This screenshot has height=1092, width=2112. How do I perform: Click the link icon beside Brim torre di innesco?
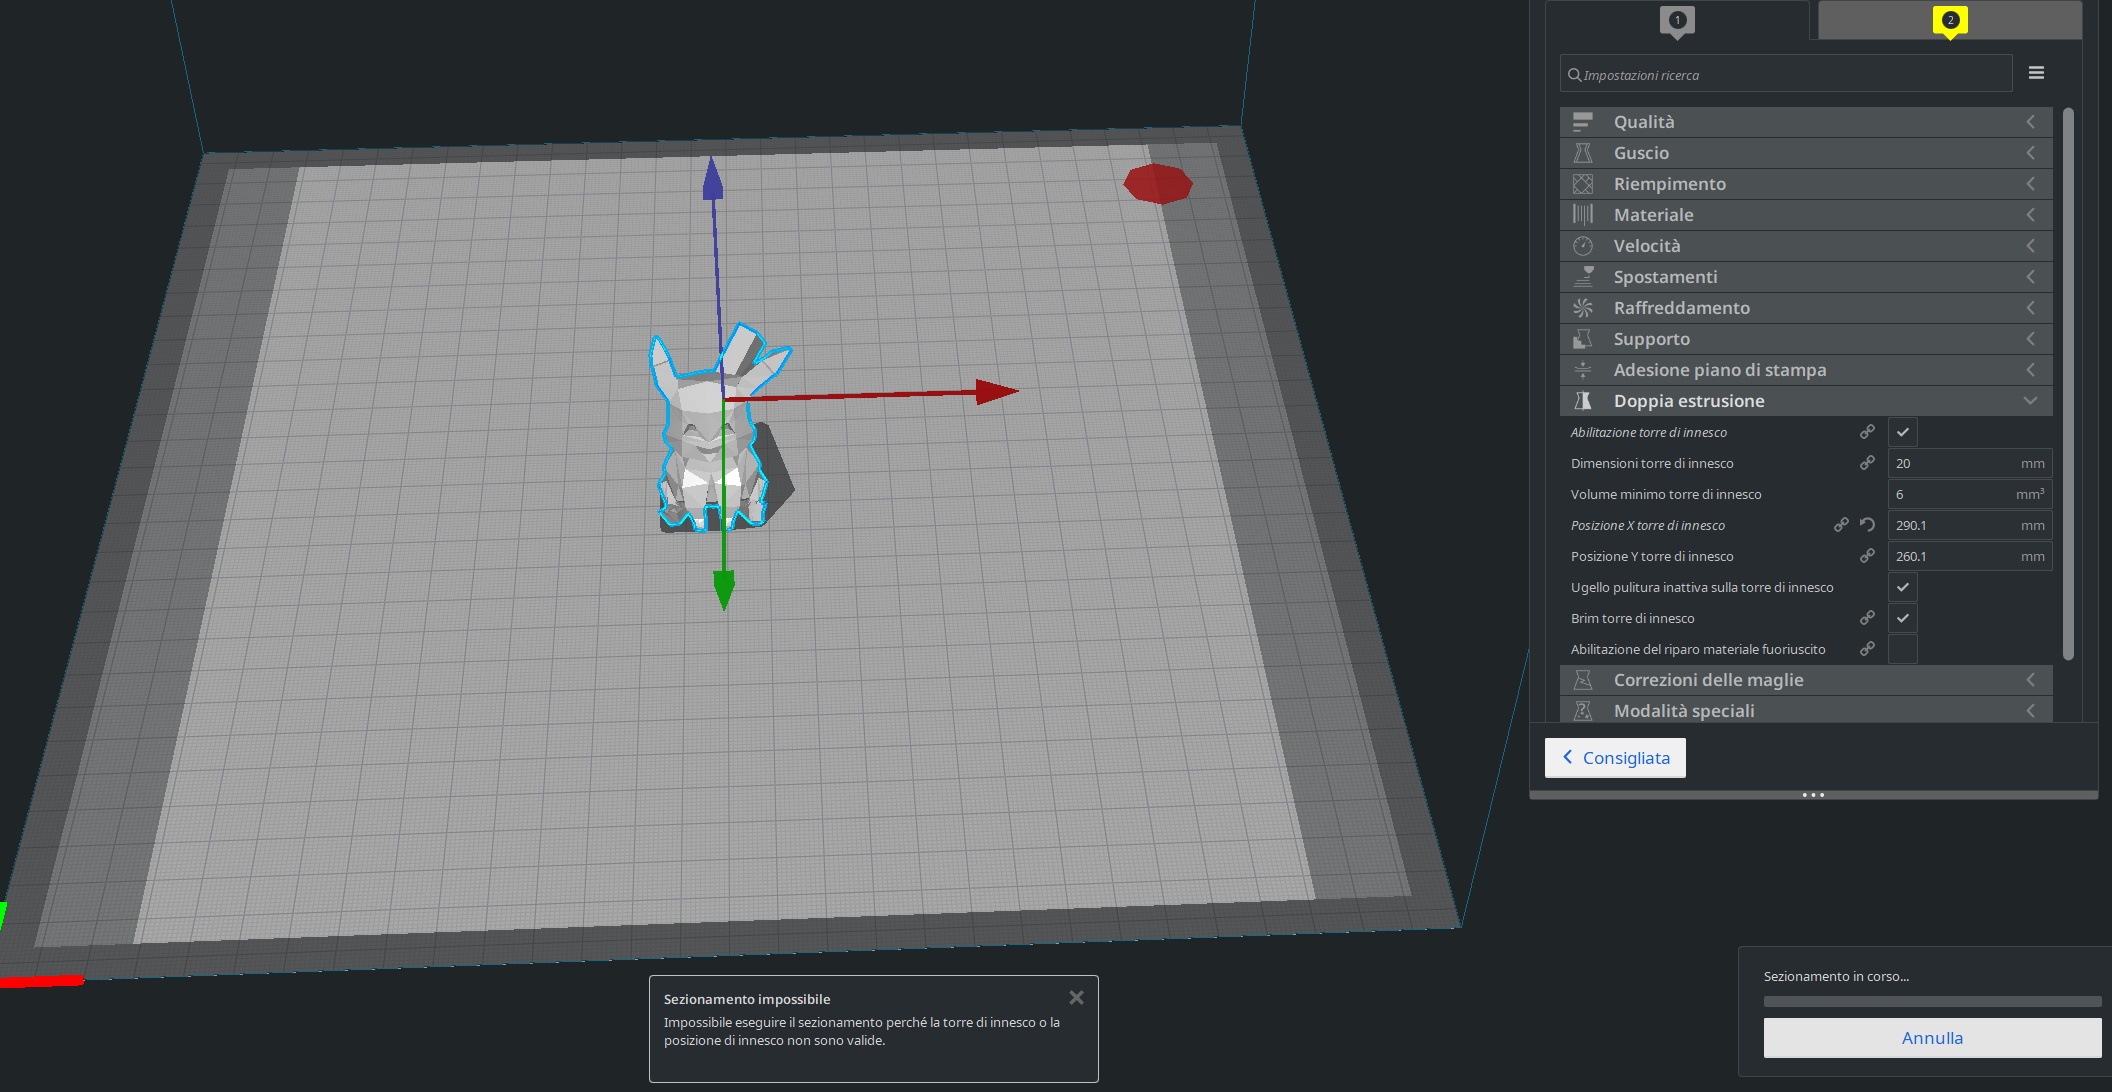1867,618
